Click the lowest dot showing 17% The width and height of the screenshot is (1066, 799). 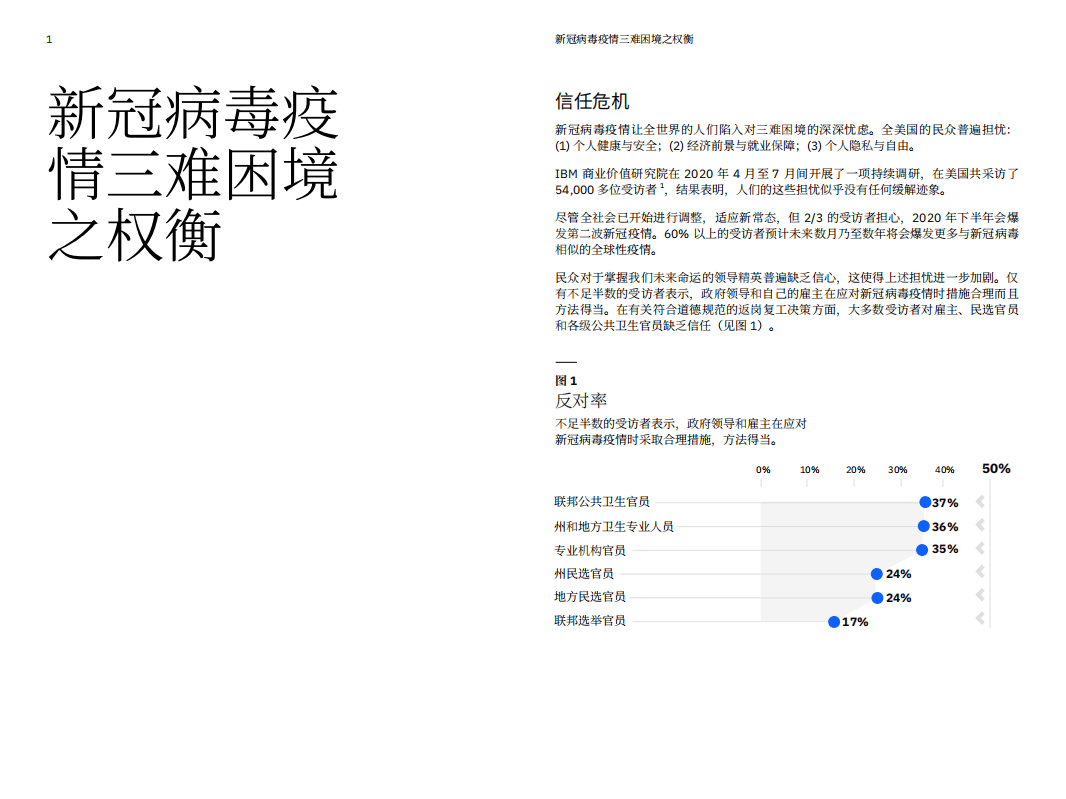tap(833, 623)
